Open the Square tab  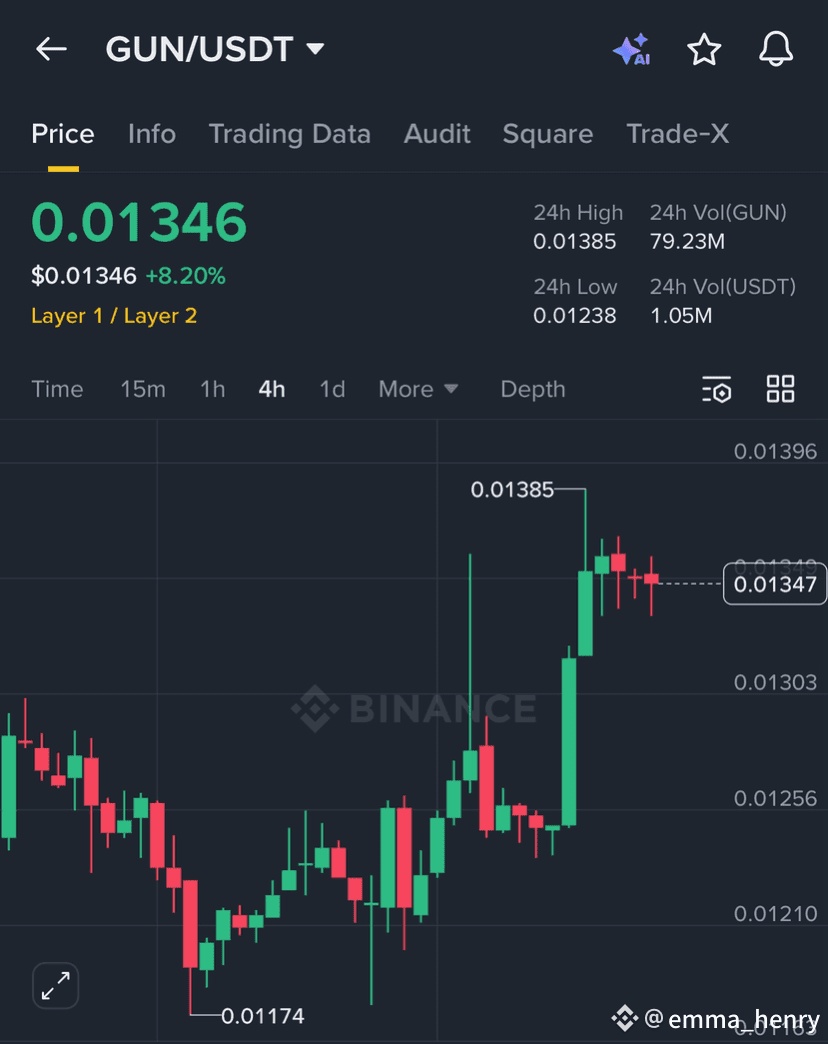click(x=548, y=134)
